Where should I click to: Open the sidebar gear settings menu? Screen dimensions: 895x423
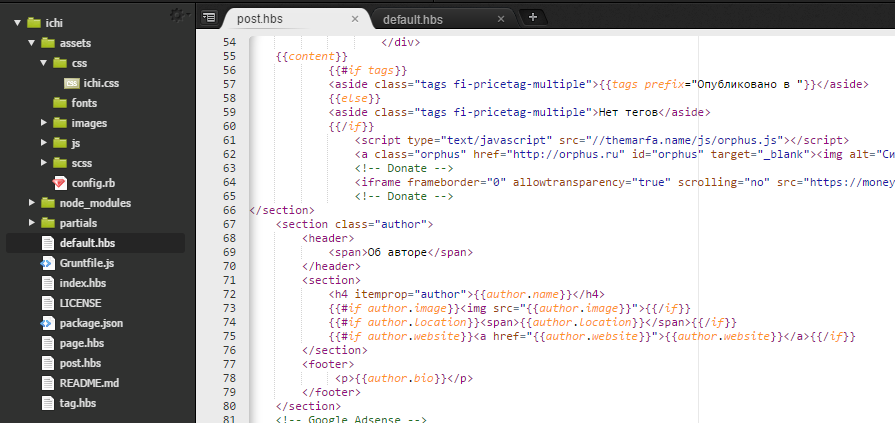coord(179,14)
